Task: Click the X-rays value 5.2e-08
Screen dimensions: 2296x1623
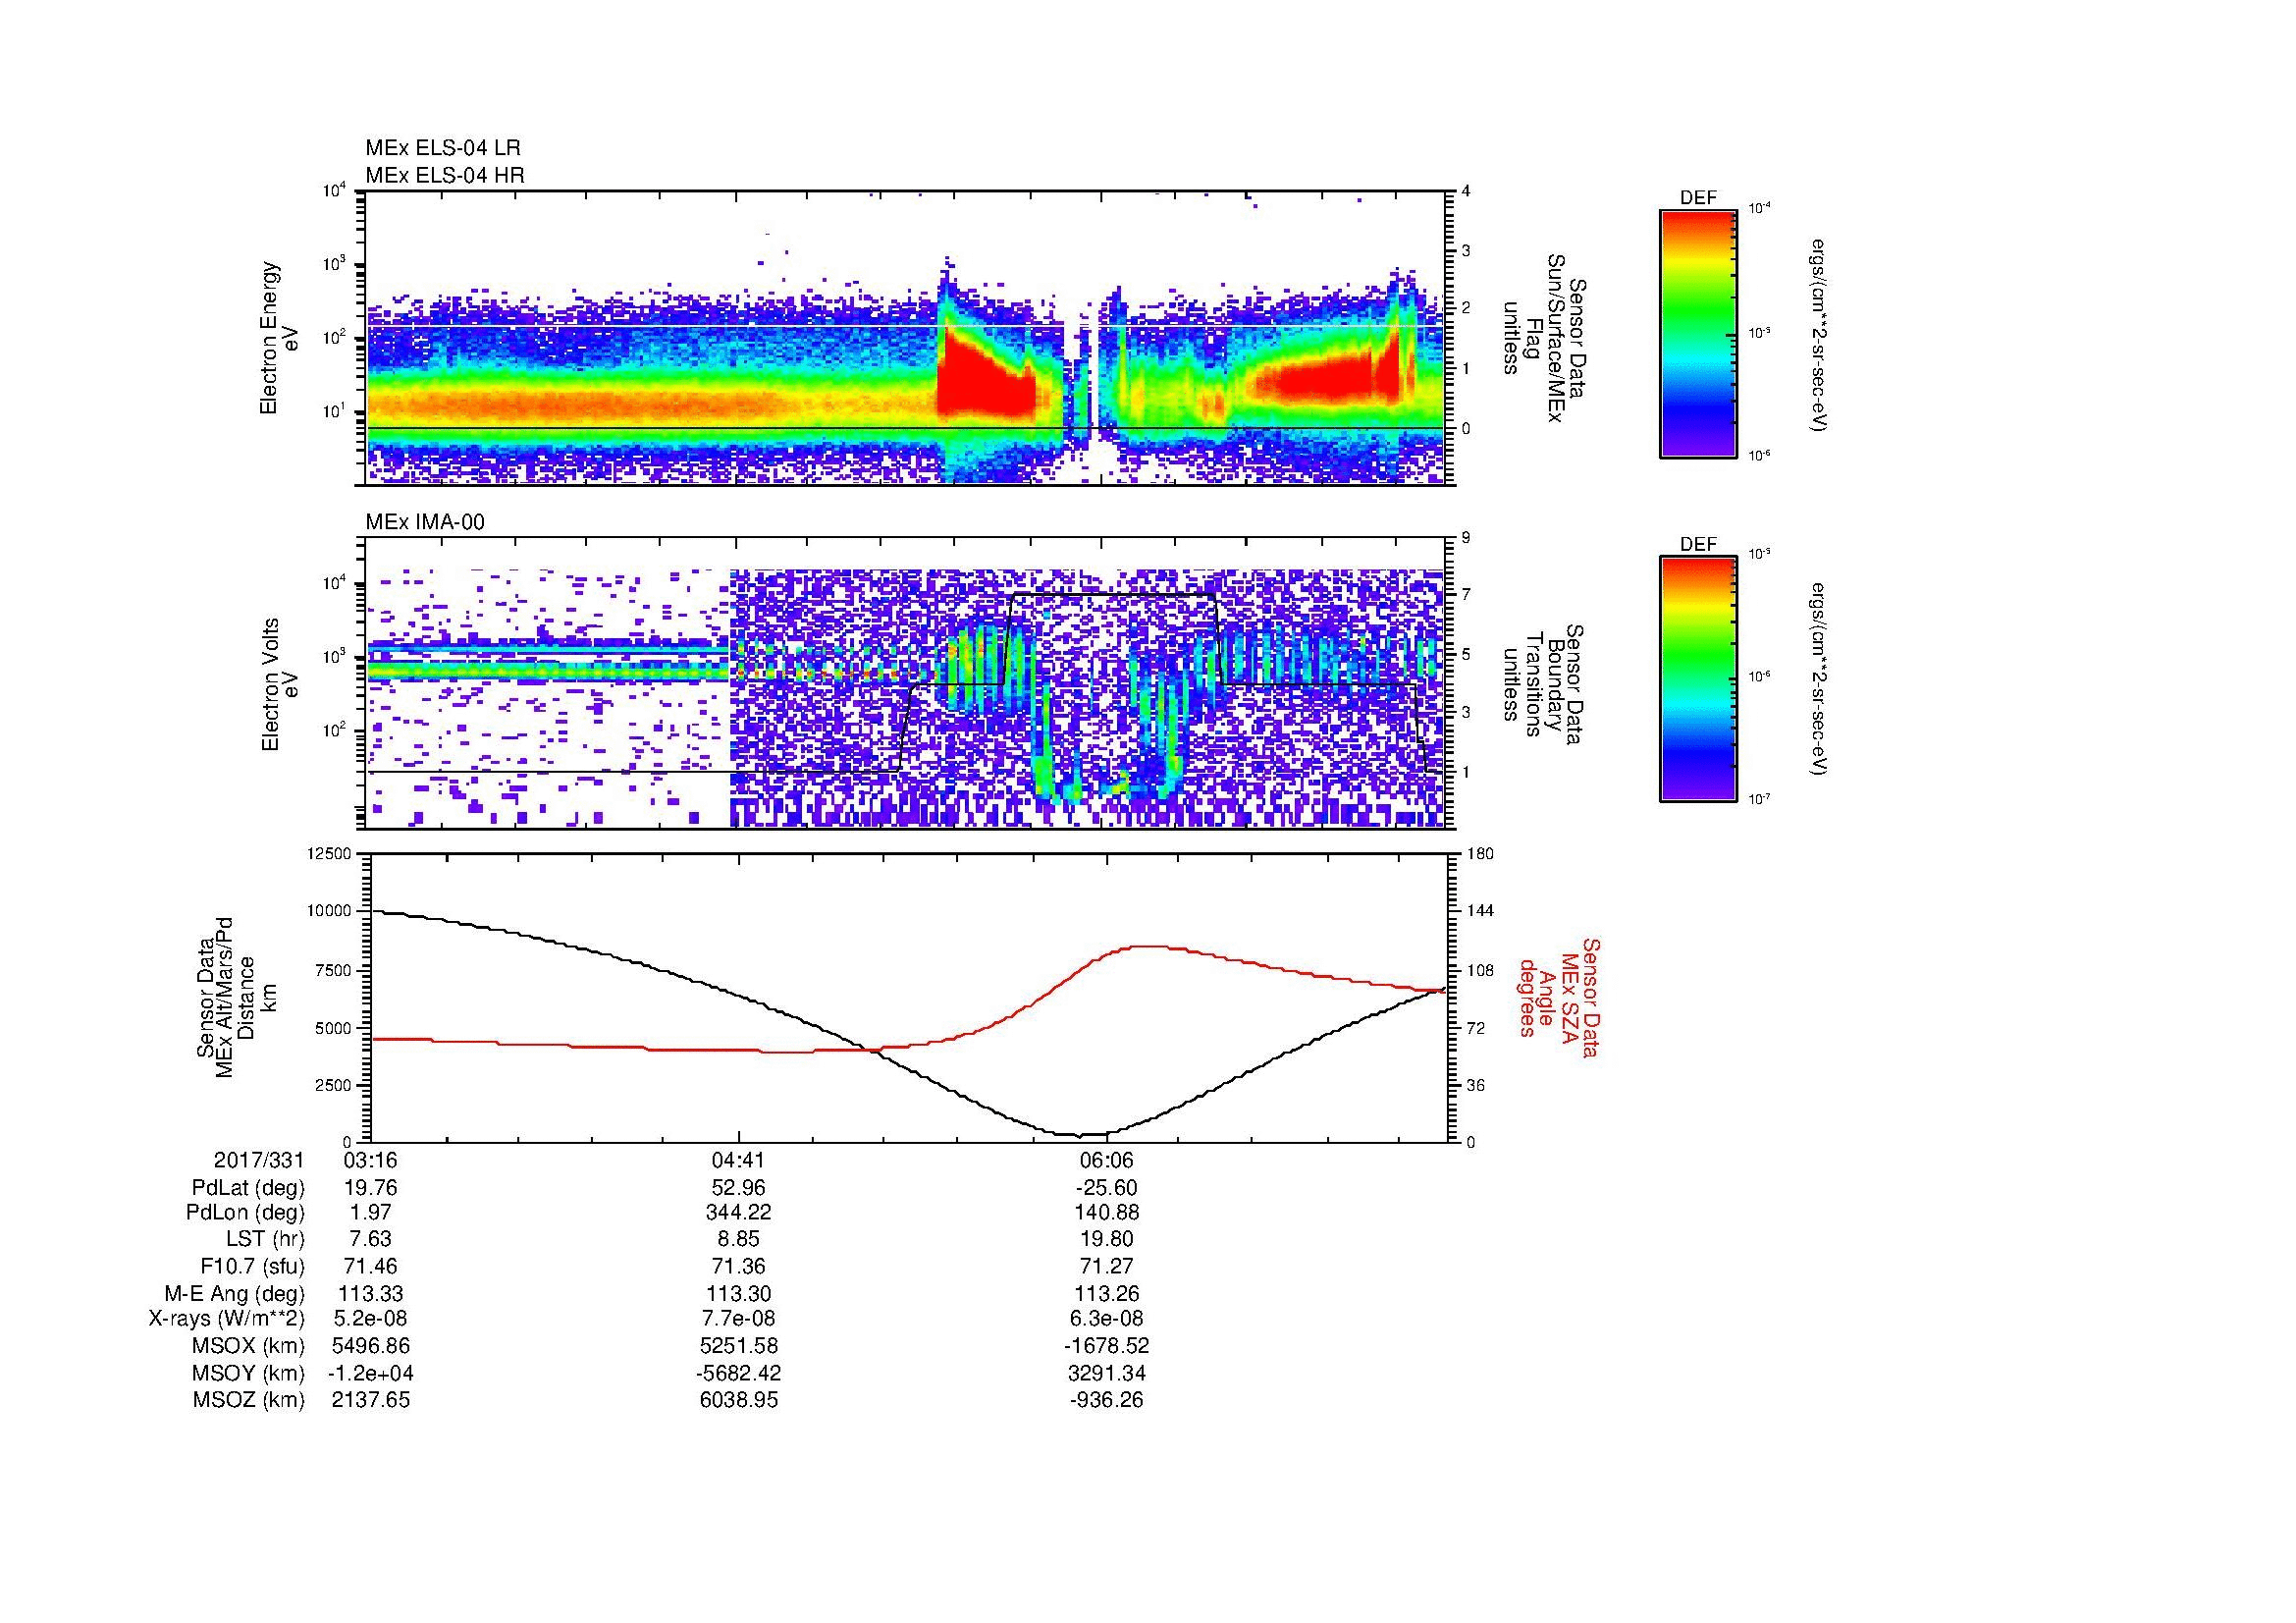Action: tap(370, 1319)
